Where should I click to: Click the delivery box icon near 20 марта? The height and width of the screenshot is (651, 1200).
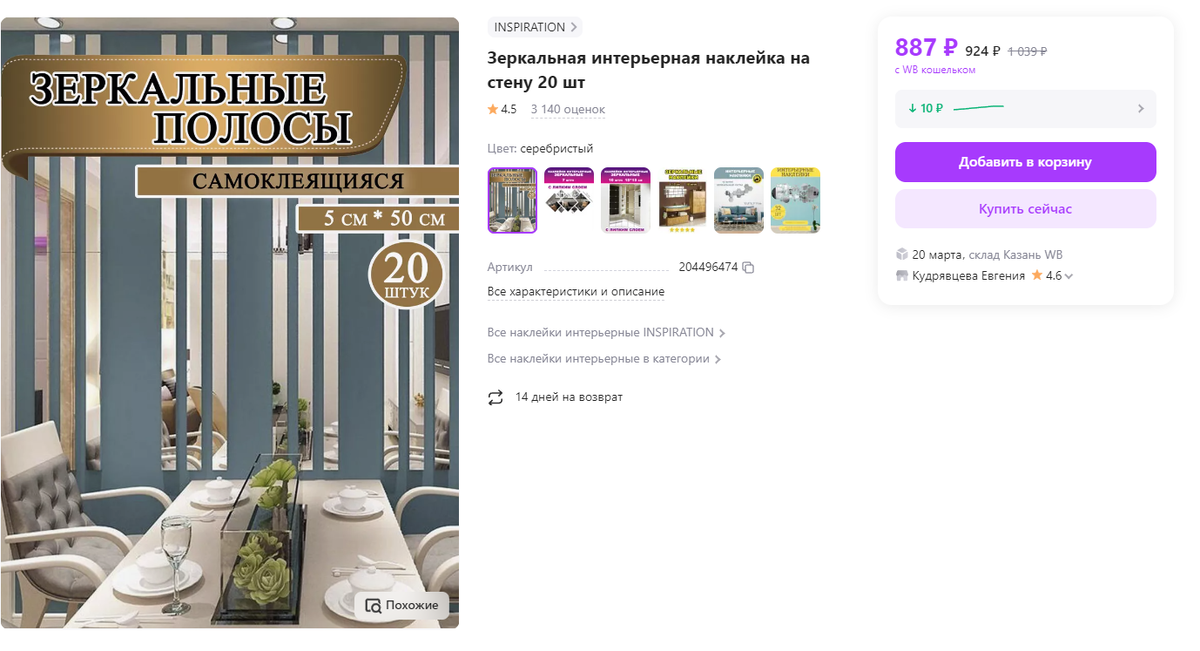(902, 254)
